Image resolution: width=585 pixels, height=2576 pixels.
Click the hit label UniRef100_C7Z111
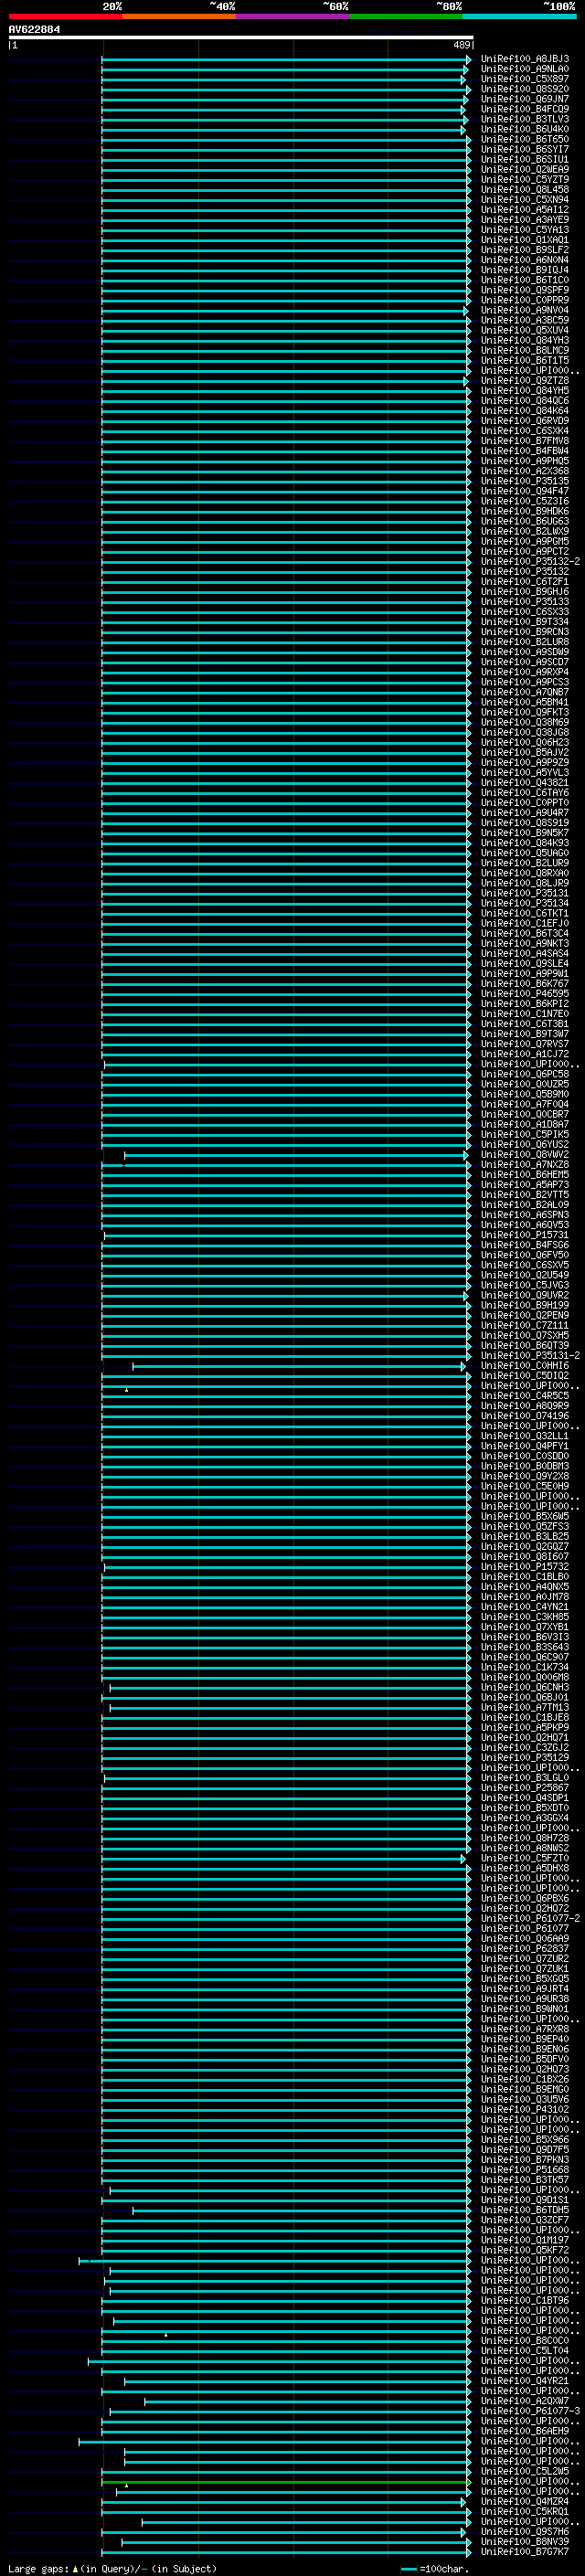pos(524,1325)
